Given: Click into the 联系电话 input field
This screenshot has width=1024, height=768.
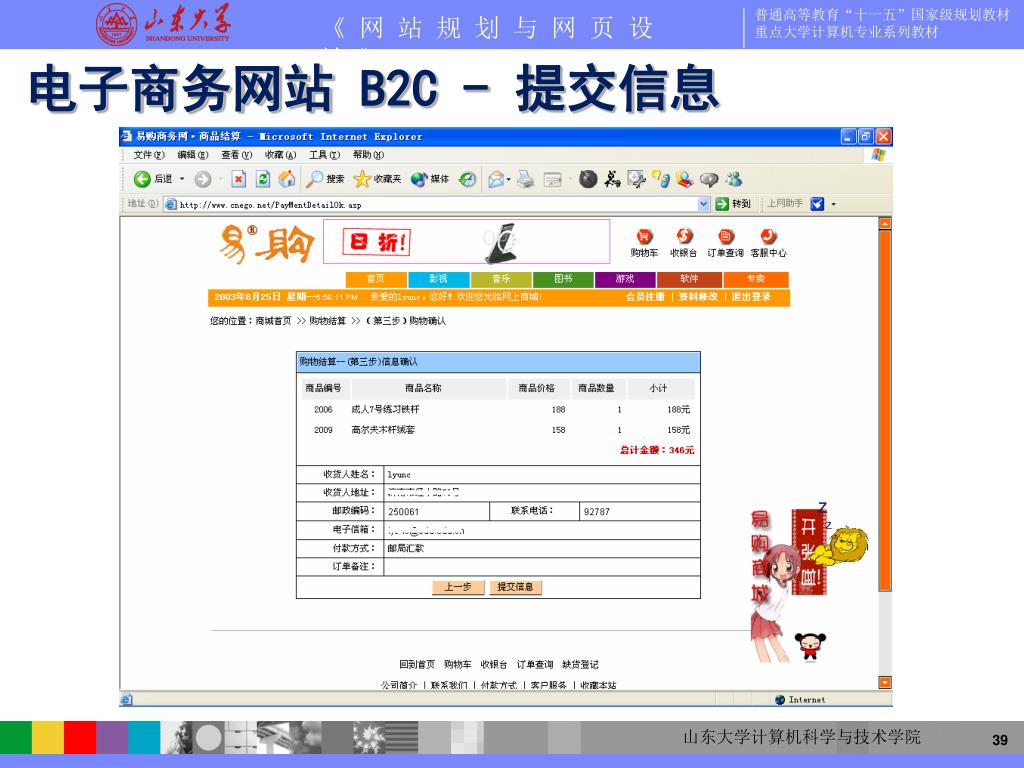Looking at the screenshot, I should pyautogui.click(x=639, y=511).
